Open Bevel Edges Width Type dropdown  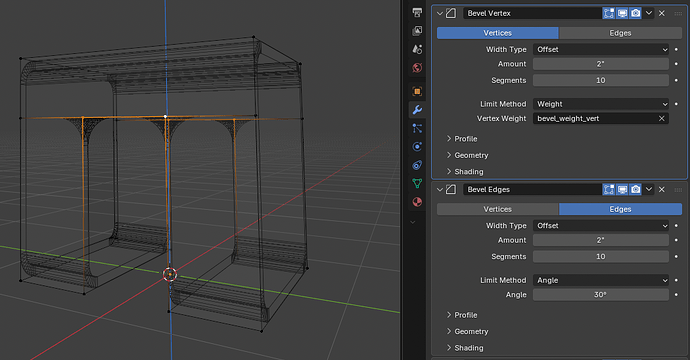(601, 225)
